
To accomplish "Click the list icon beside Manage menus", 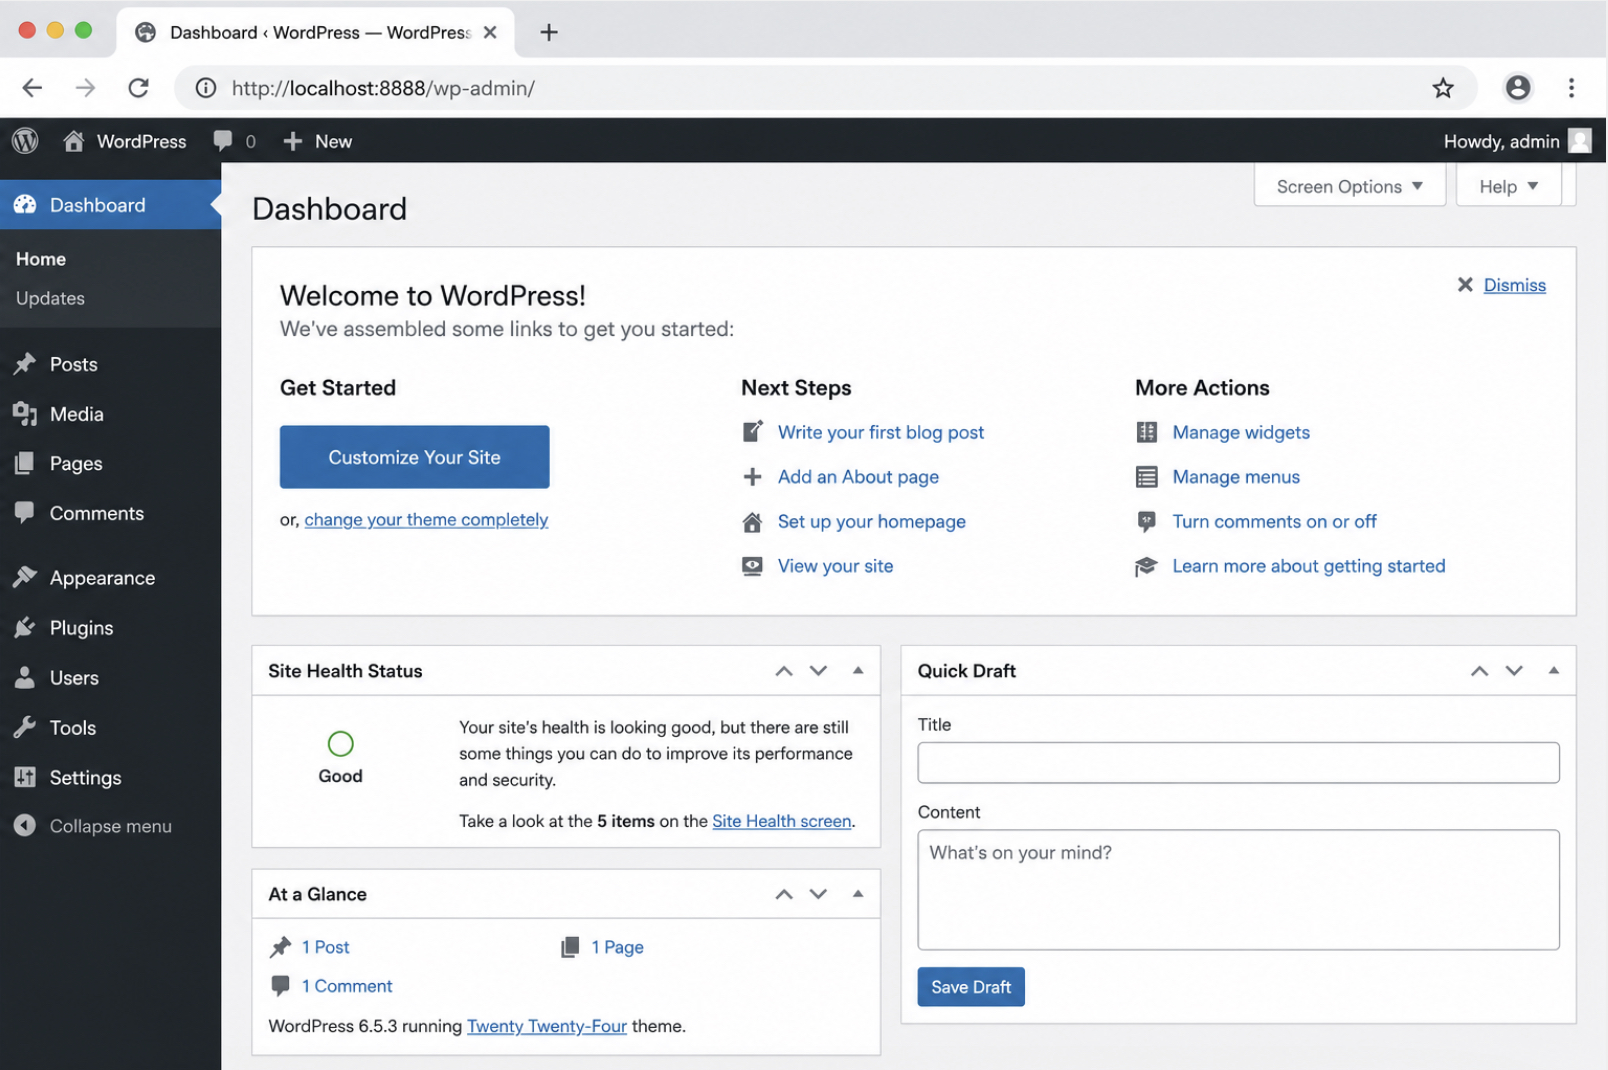I will point(1147,477).
